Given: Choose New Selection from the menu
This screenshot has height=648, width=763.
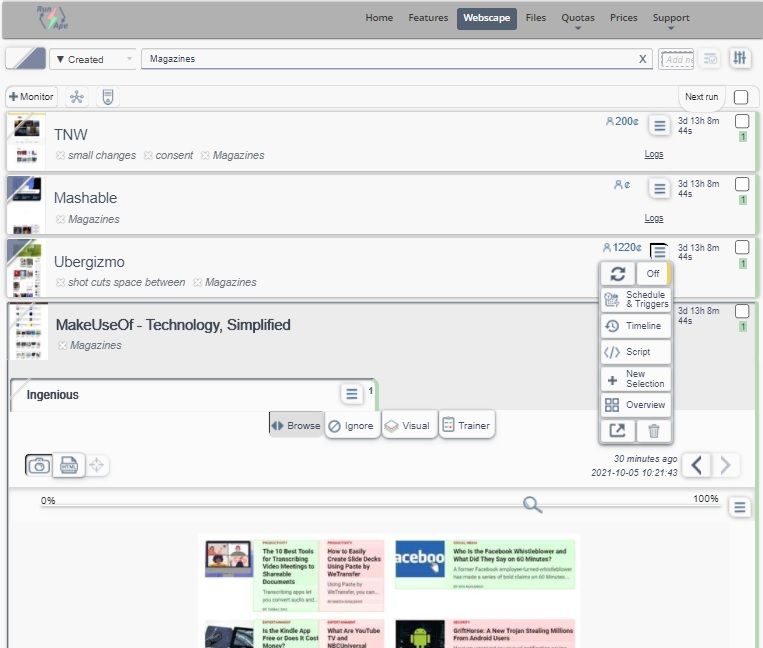Looking at the screenshot, I should click(x=636, y=378).
